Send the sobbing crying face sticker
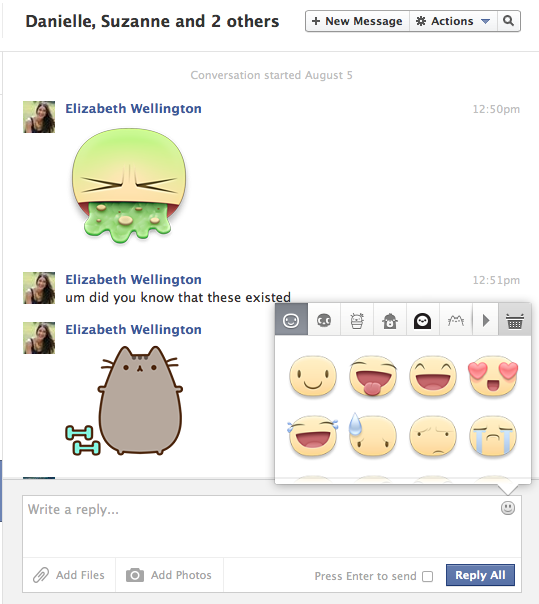 point(493,436)
